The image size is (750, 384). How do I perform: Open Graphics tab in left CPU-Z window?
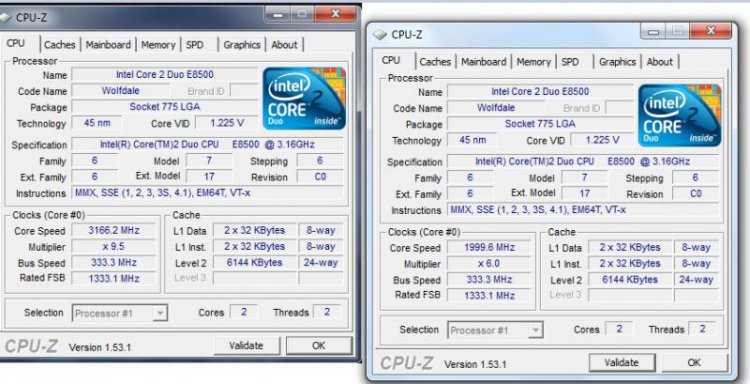click(242, 44)
